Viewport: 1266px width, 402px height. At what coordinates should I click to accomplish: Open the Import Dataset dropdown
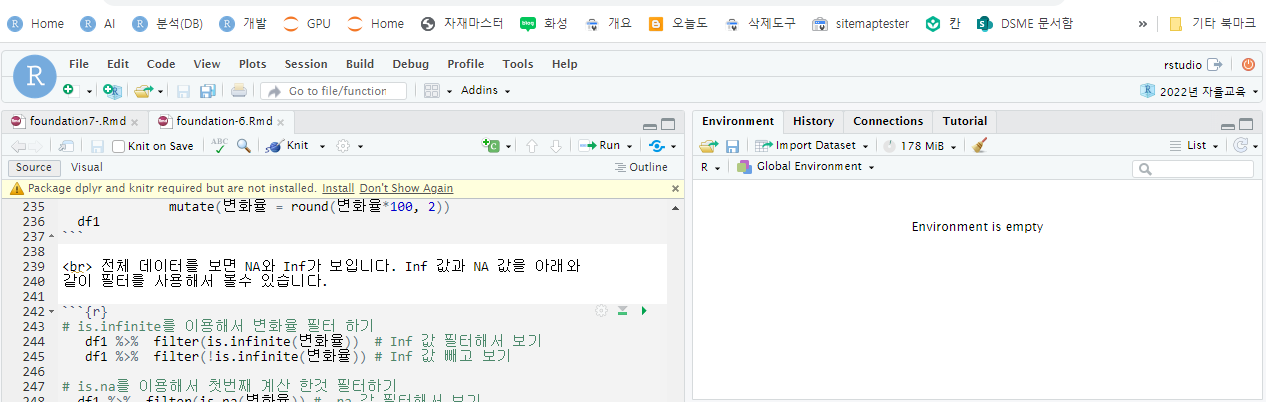(812, 145)
